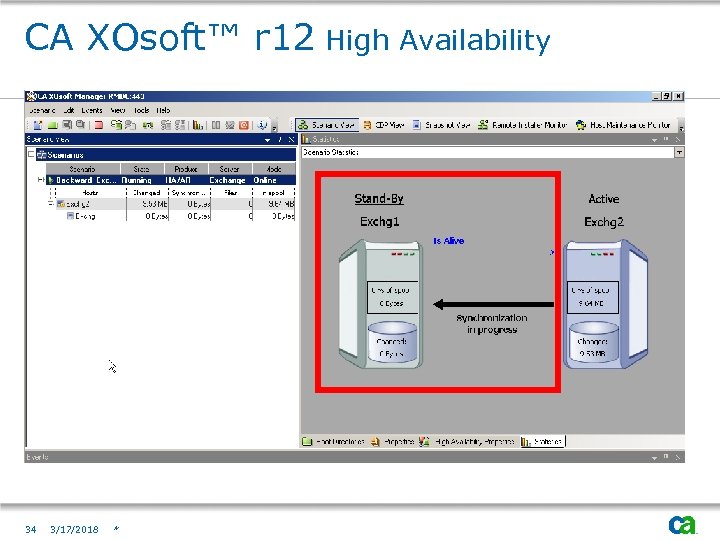Screen dimensions: 720x540
Task: Switch to CDP View
Action: [384, 125]
